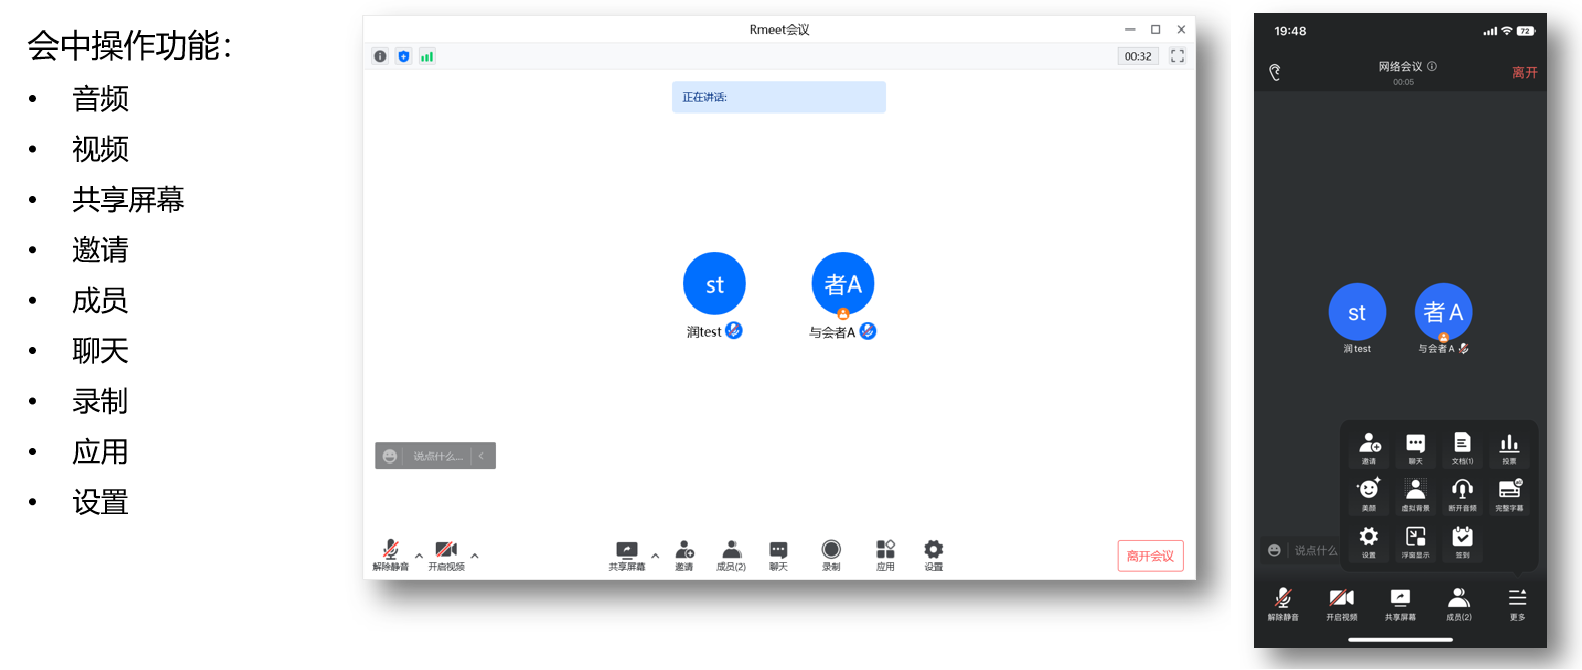
Task: Open 虚拟背景 virtual background on the phone
Action: tap(1415, 492)
